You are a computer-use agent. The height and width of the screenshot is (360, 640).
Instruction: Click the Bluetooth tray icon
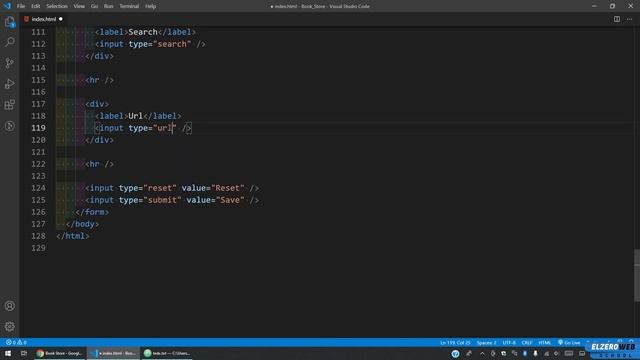point(525,353)
